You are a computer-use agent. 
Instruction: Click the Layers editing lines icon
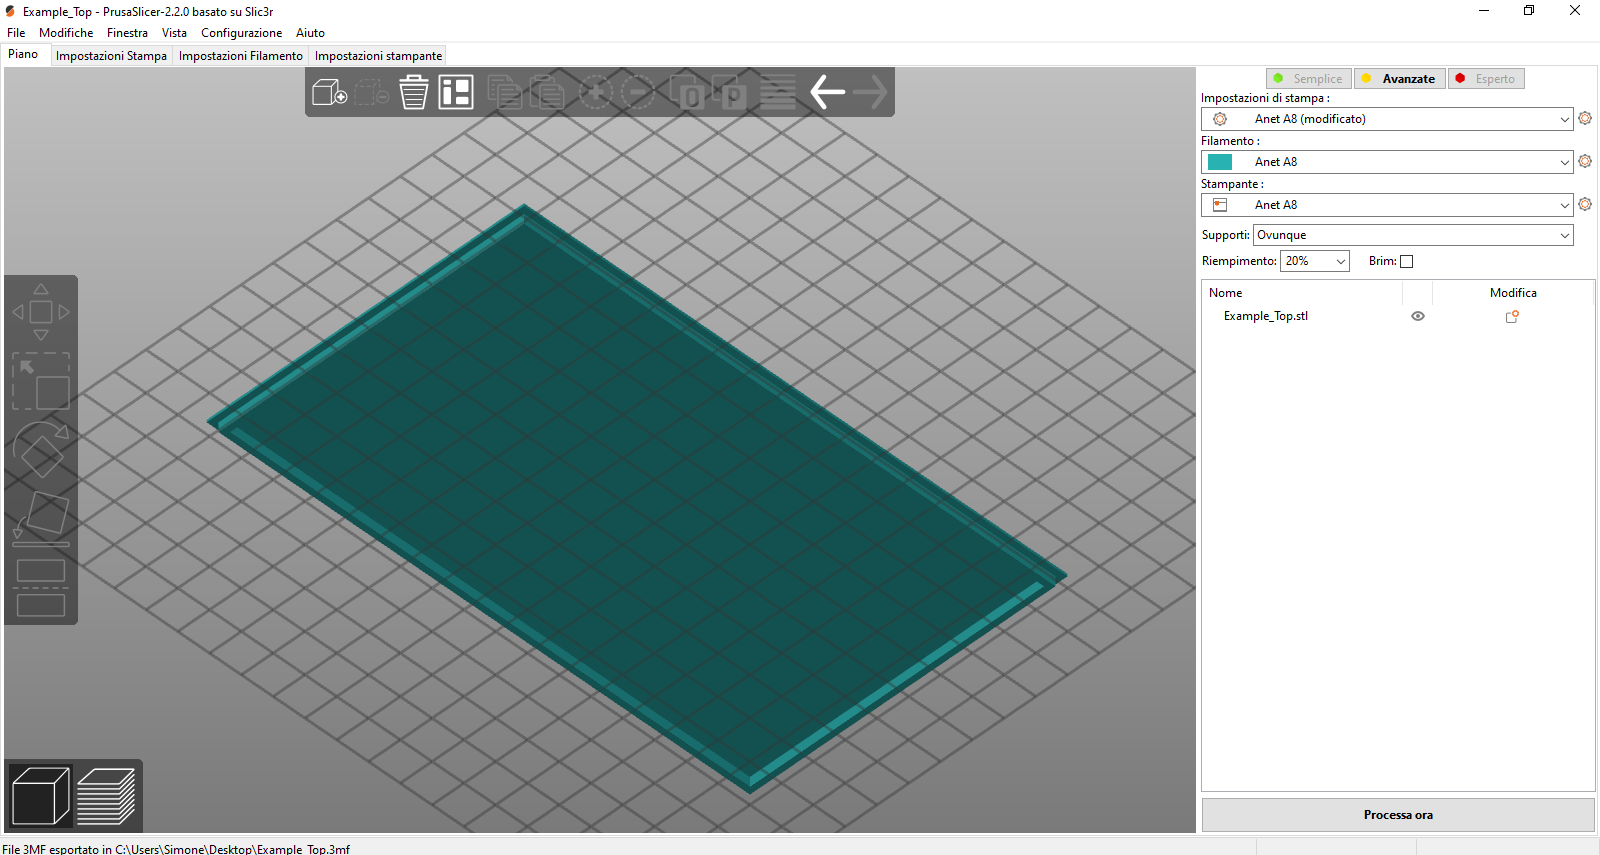pyautogui.click(x=778, y=92)
